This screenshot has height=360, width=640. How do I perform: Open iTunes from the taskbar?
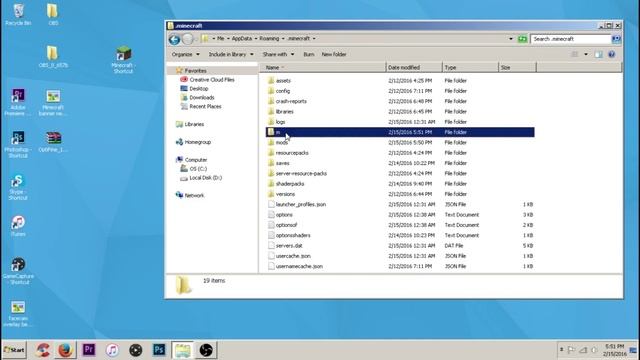pyautogui.click(x=112, y=350)
